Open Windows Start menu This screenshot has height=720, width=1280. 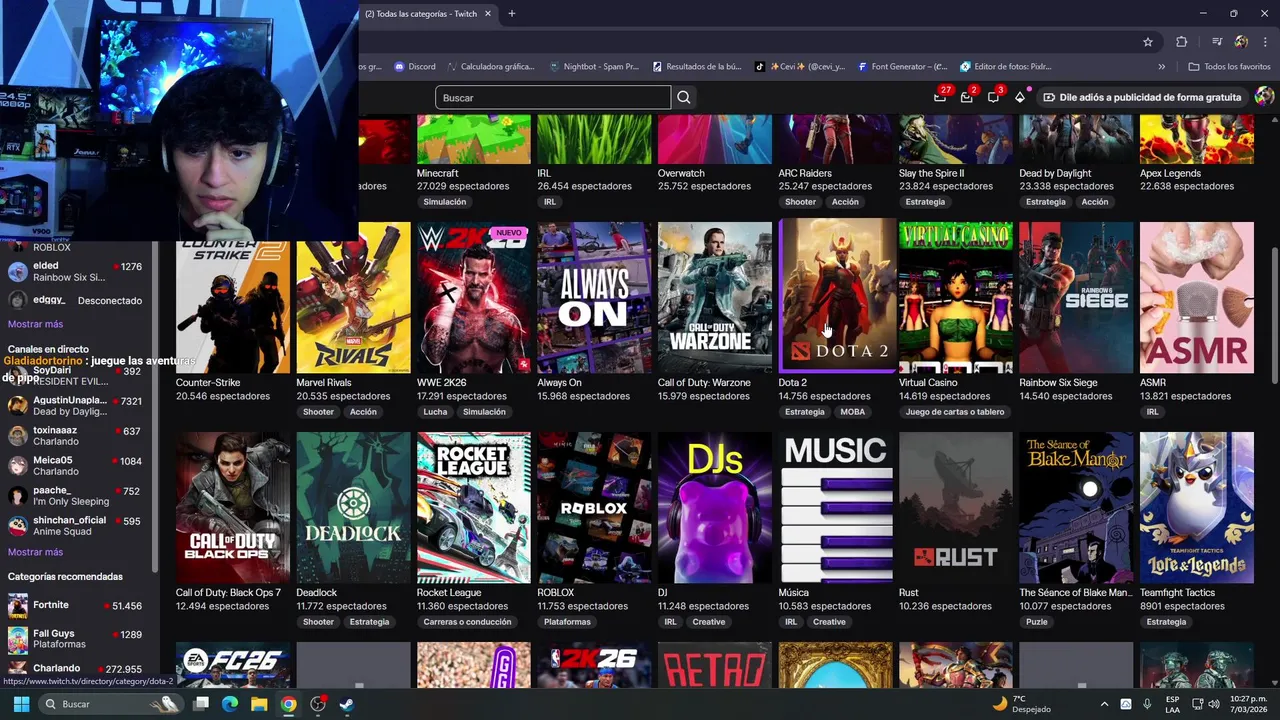21,704
